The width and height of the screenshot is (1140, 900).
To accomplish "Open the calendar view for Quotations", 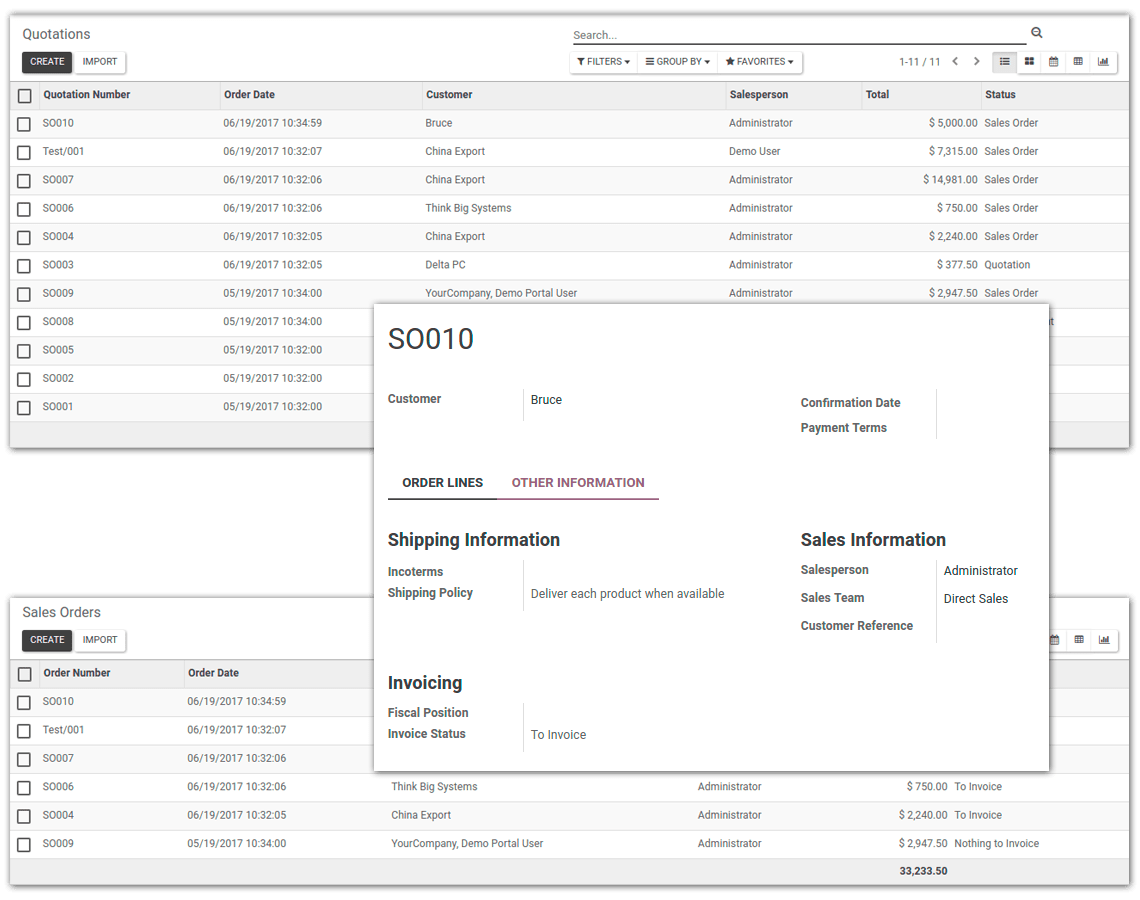I will (x=1053, y=61).
